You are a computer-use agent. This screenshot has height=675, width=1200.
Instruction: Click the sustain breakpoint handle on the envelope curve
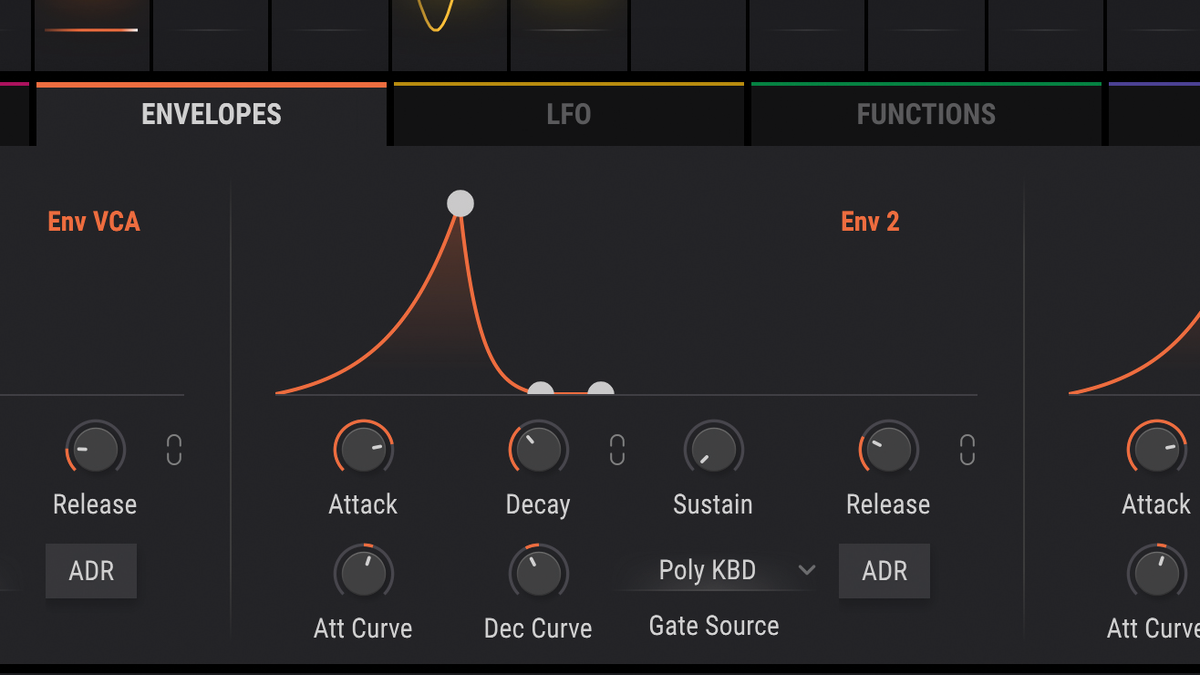540,388
